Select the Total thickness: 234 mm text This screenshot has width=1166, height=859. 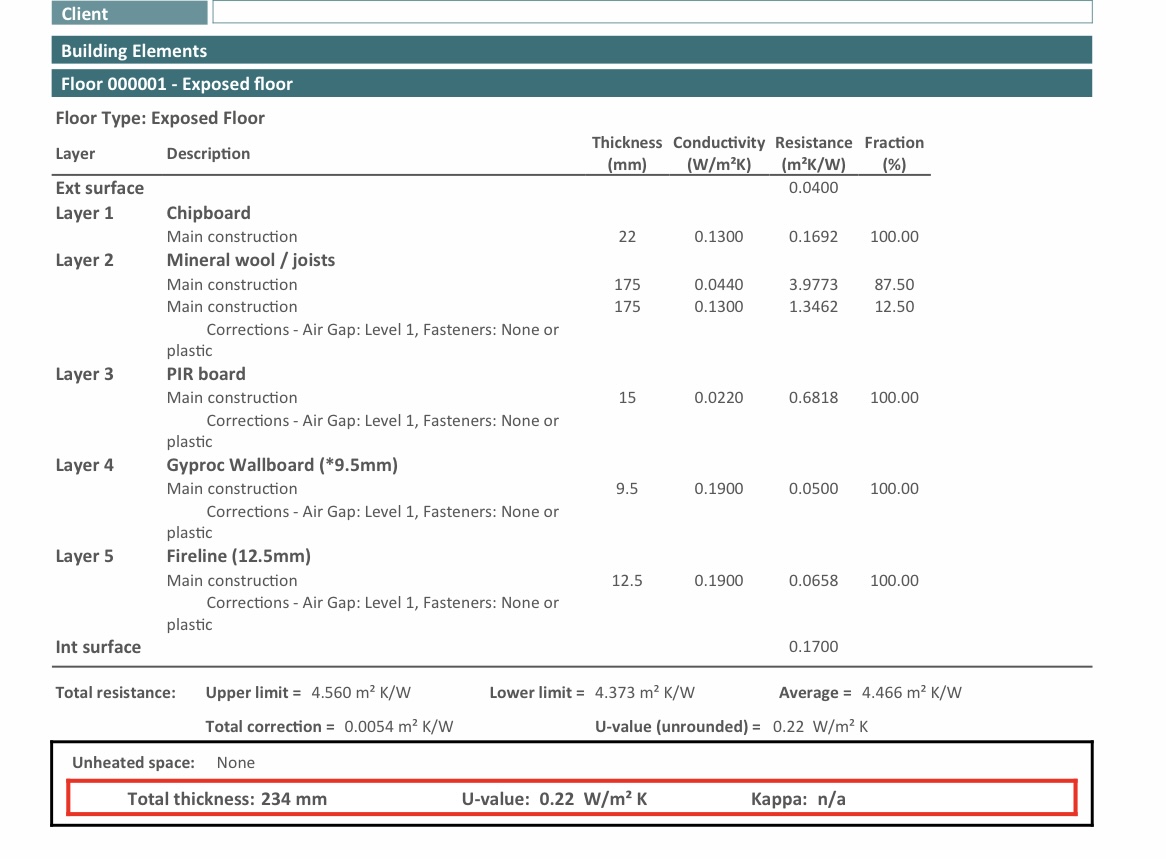227,799
